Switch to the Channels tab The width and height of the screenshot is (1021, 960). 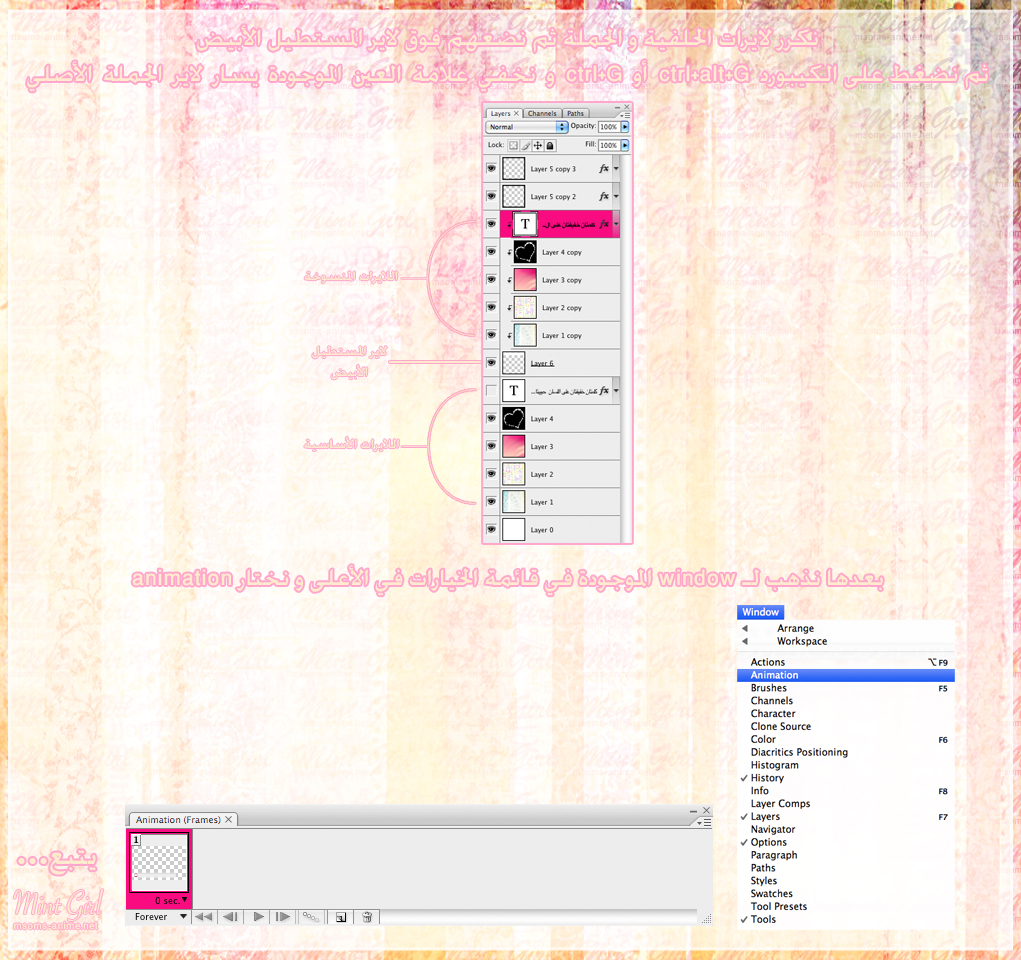click(542, 113)
